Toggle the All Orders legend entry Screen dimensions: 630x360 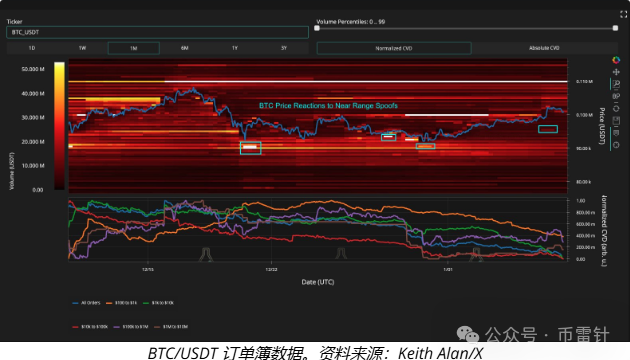coord(86,303)
